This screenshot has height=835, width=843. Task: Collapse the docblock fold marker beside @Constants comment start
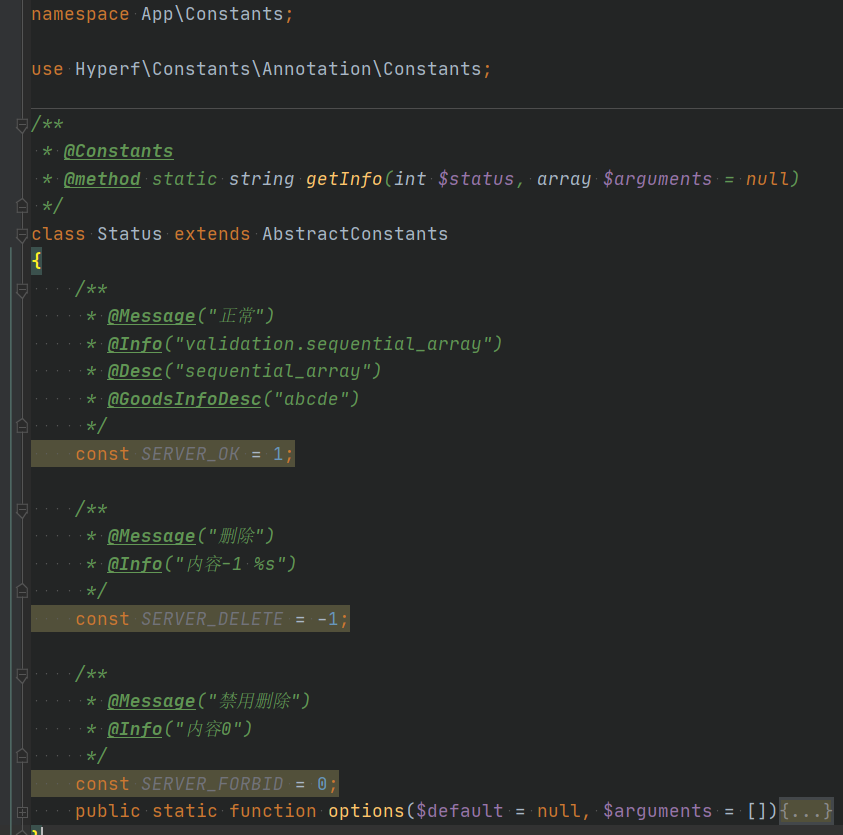[x=22, y=126]
